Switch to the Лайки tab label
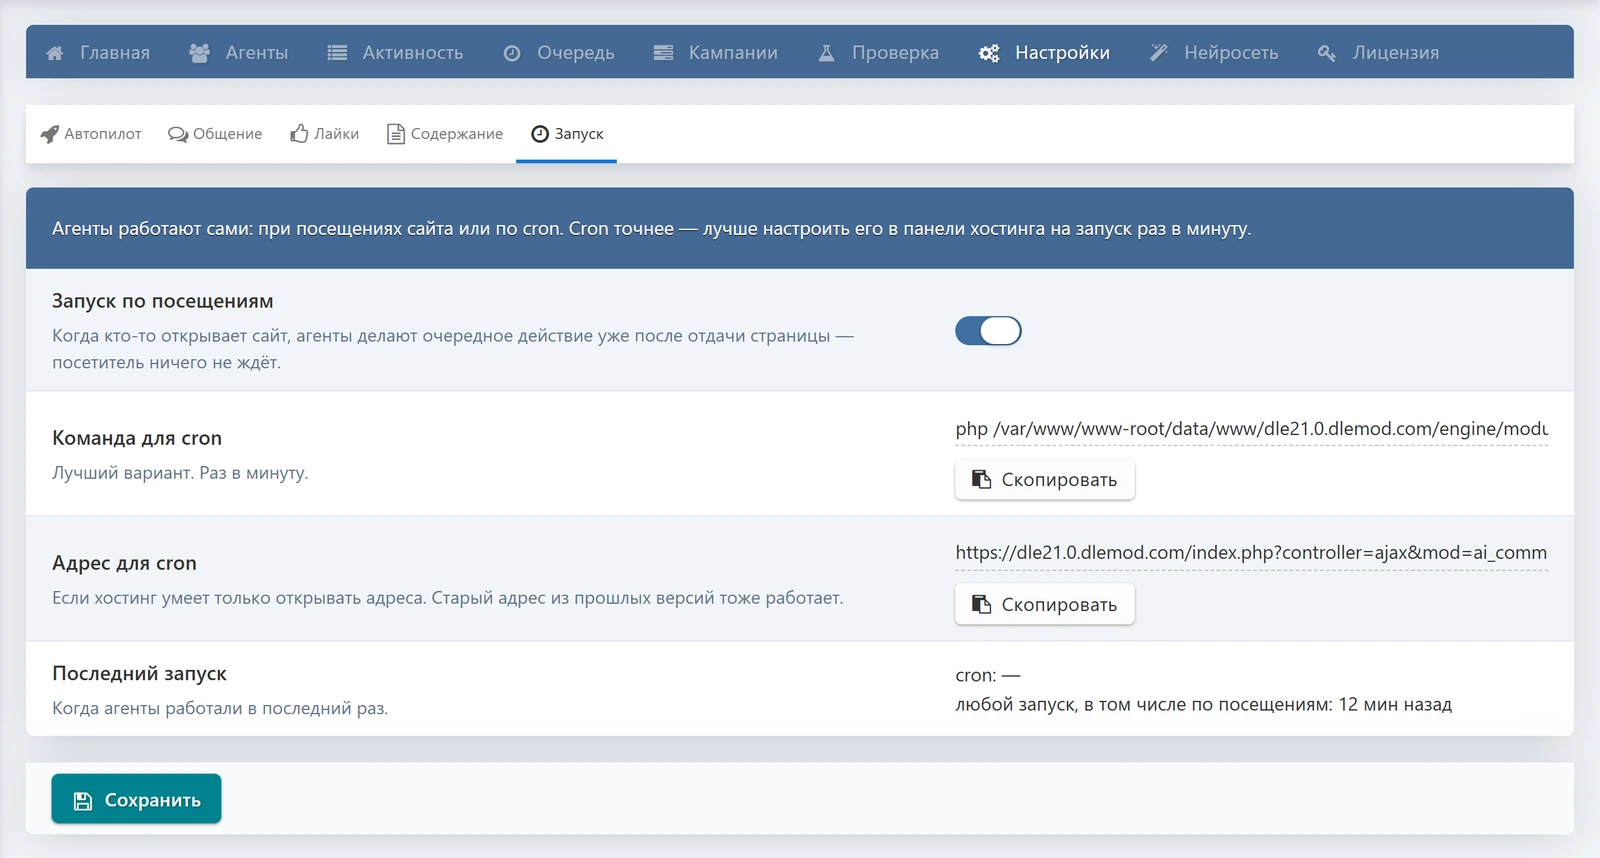The height and width of the screenshot is (858, 1600). point(337,134)
